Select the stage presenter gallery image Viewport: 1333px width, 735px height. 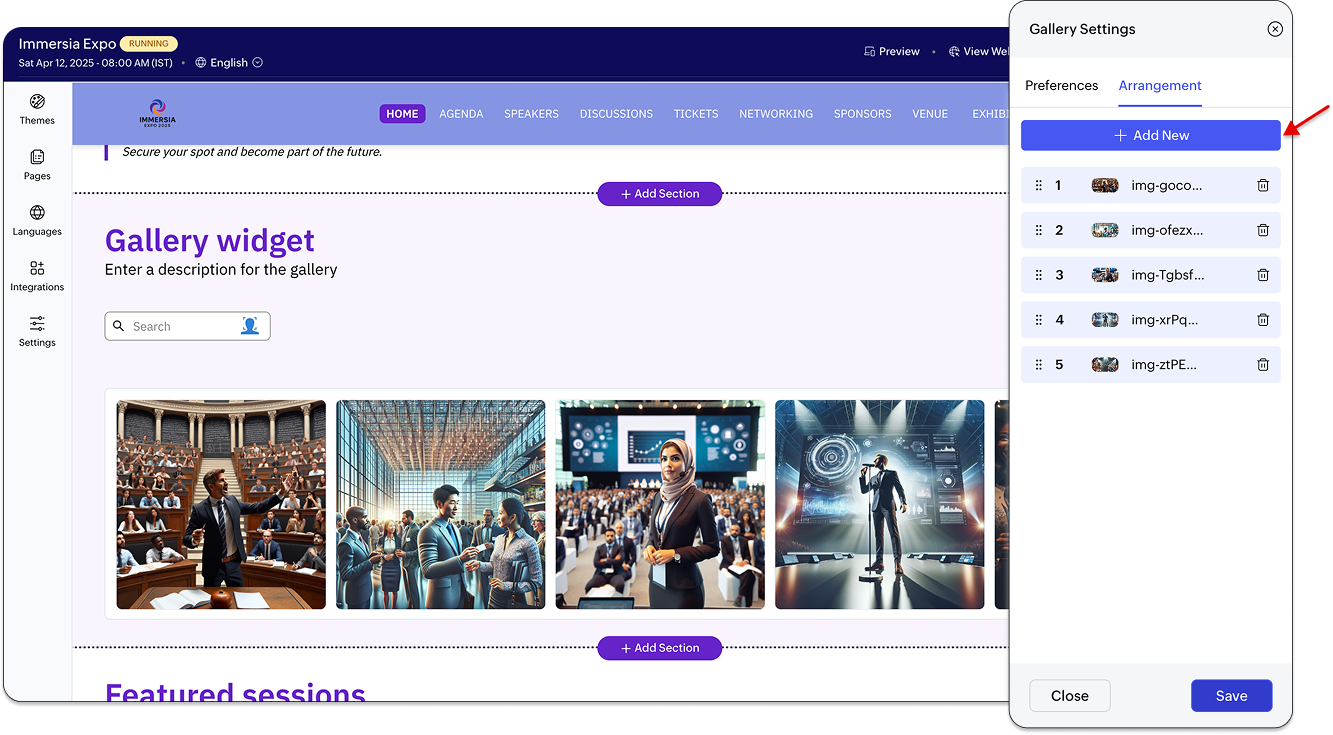[880, 505]
